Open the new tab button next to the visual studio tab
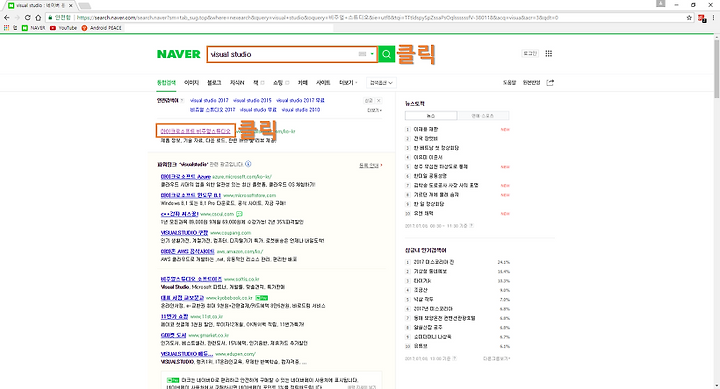Image resolution: width=720 pixels, height=389 pixels. [84, 6]
